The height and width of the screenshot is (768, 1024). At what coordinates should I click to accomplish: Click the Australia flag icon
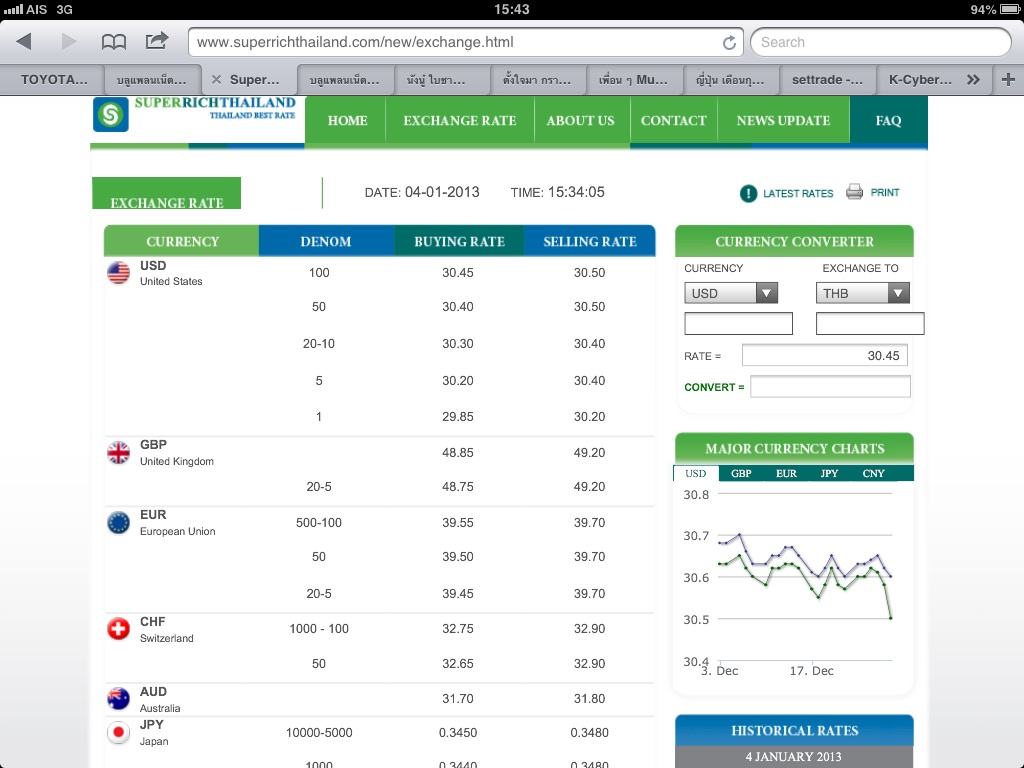(118, 699)
